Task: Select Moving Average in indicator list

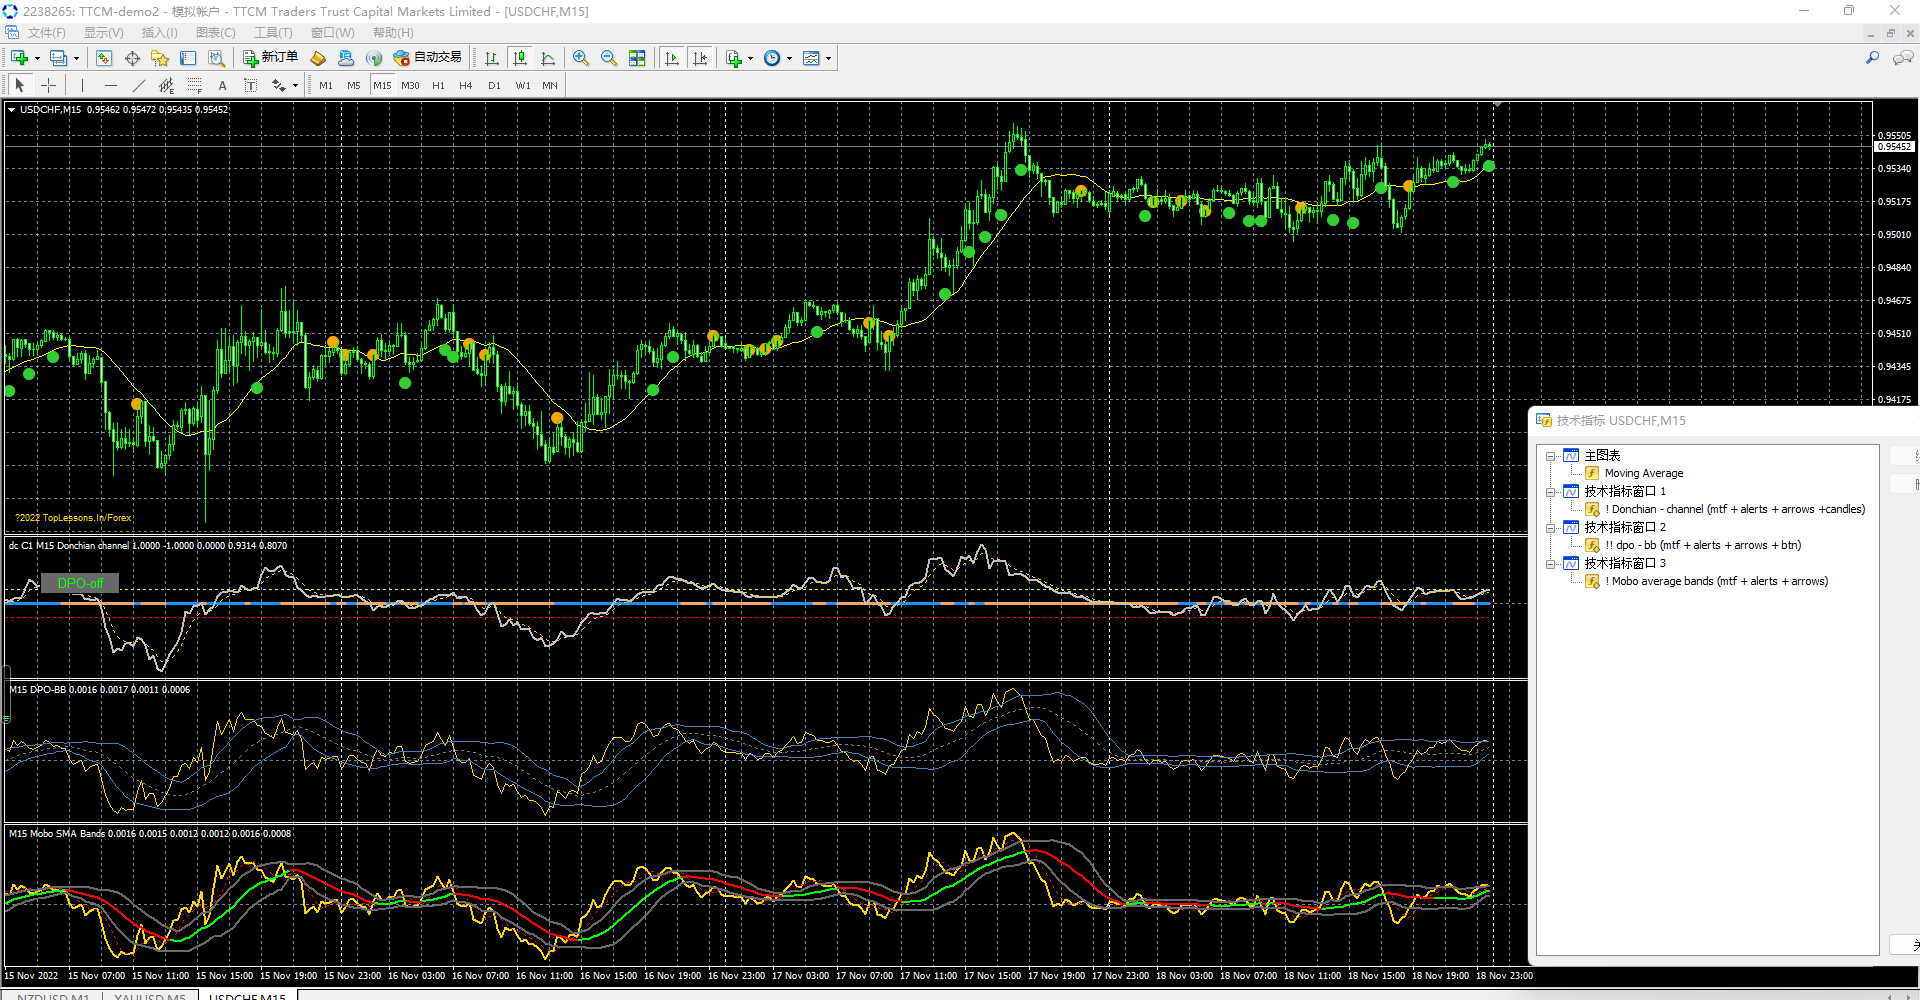Action: [x=1643, y=473]
